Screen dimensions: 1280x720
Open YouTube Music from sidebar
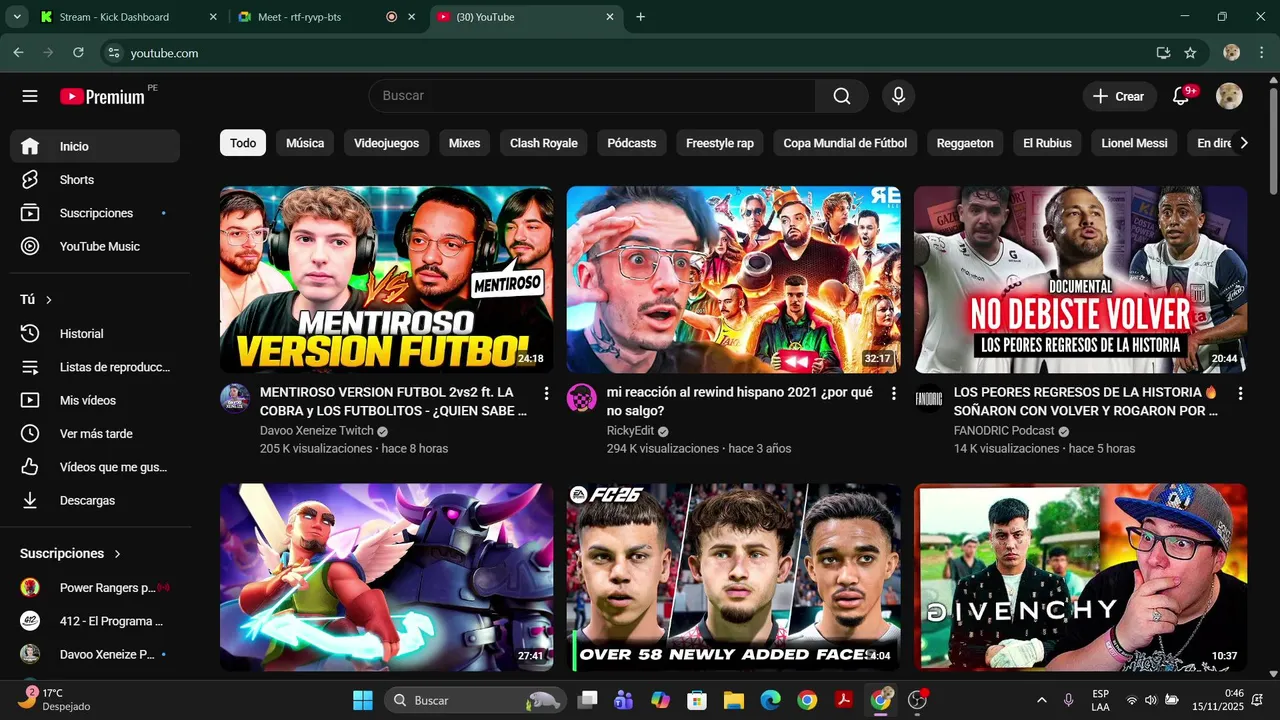96,246
